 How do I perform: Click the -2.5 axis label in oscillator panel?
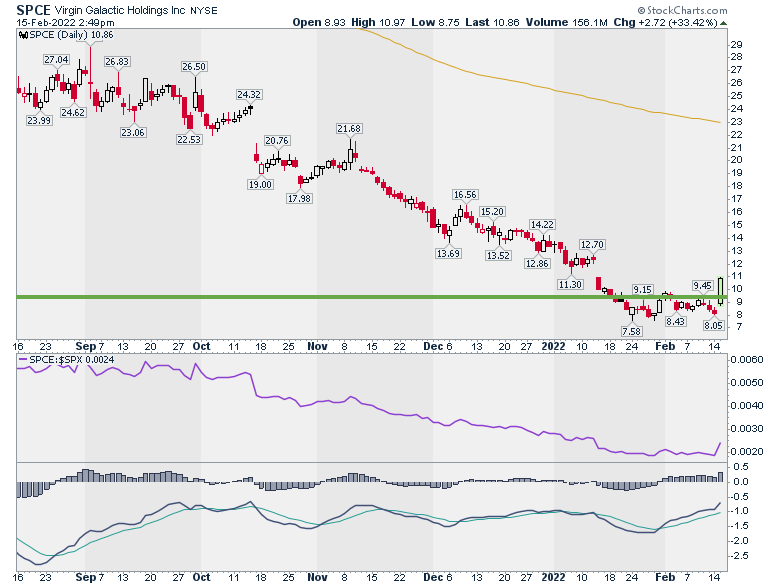[738, 555]
